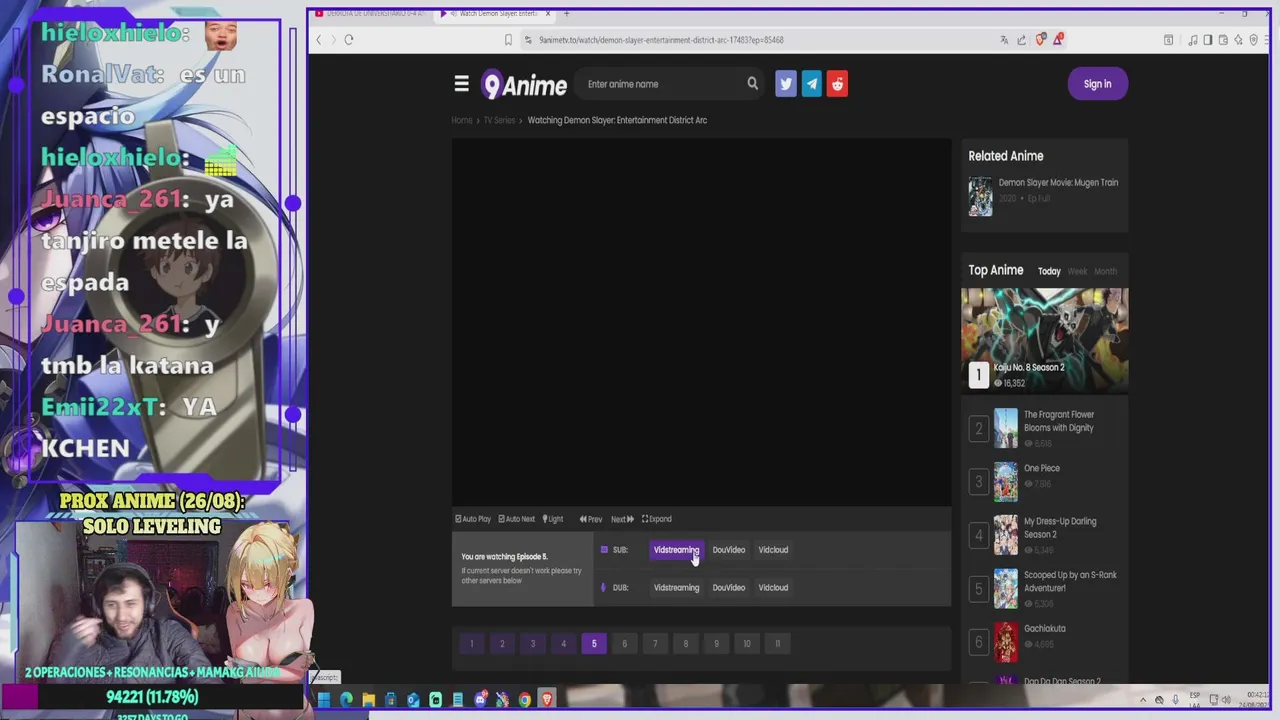Select DUB Vidcloud server
Image resolution: width=1280 pixels, height=720 pixels.
click(x=773, y=588)
